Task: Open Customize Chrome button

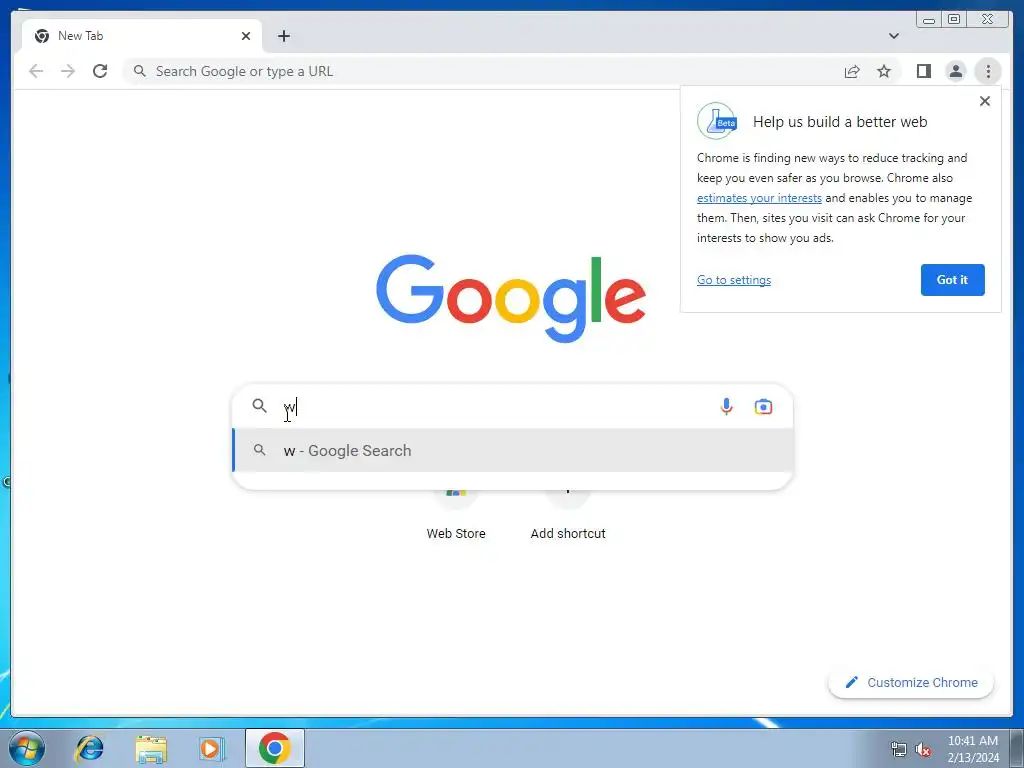Action: point(911,682)
